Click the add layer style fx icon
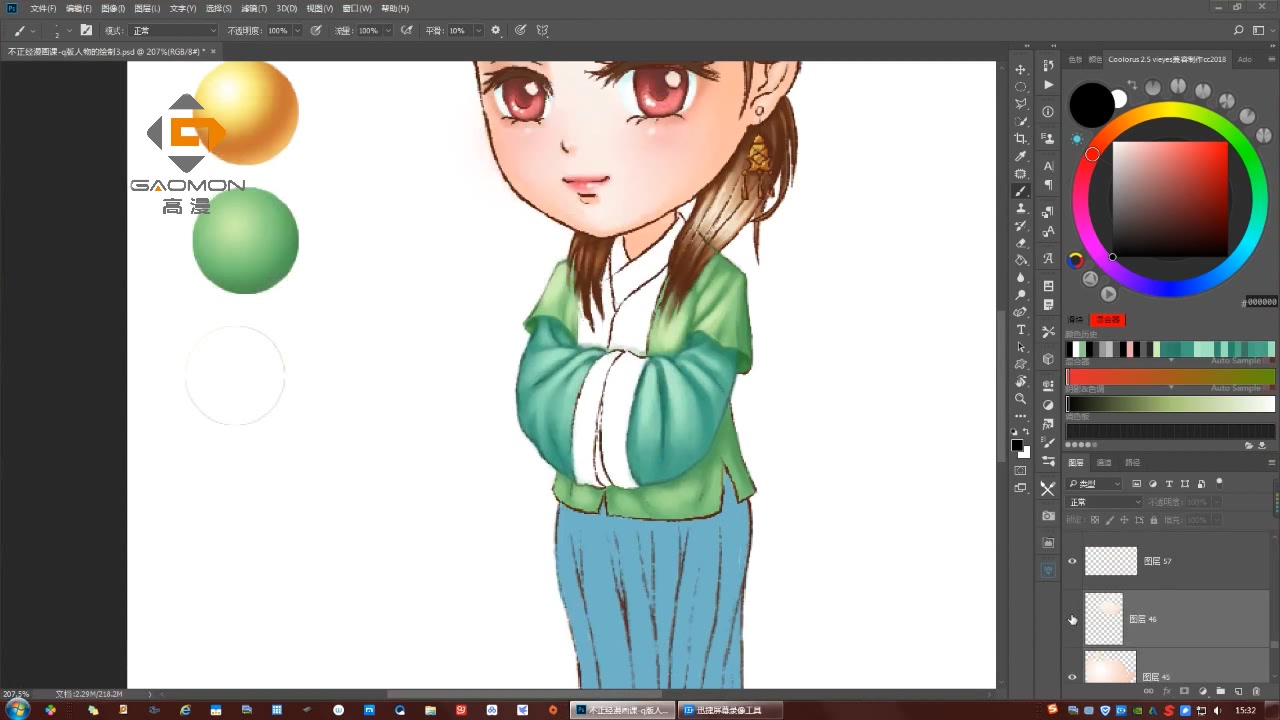1280x720 pixels. 1167,691
